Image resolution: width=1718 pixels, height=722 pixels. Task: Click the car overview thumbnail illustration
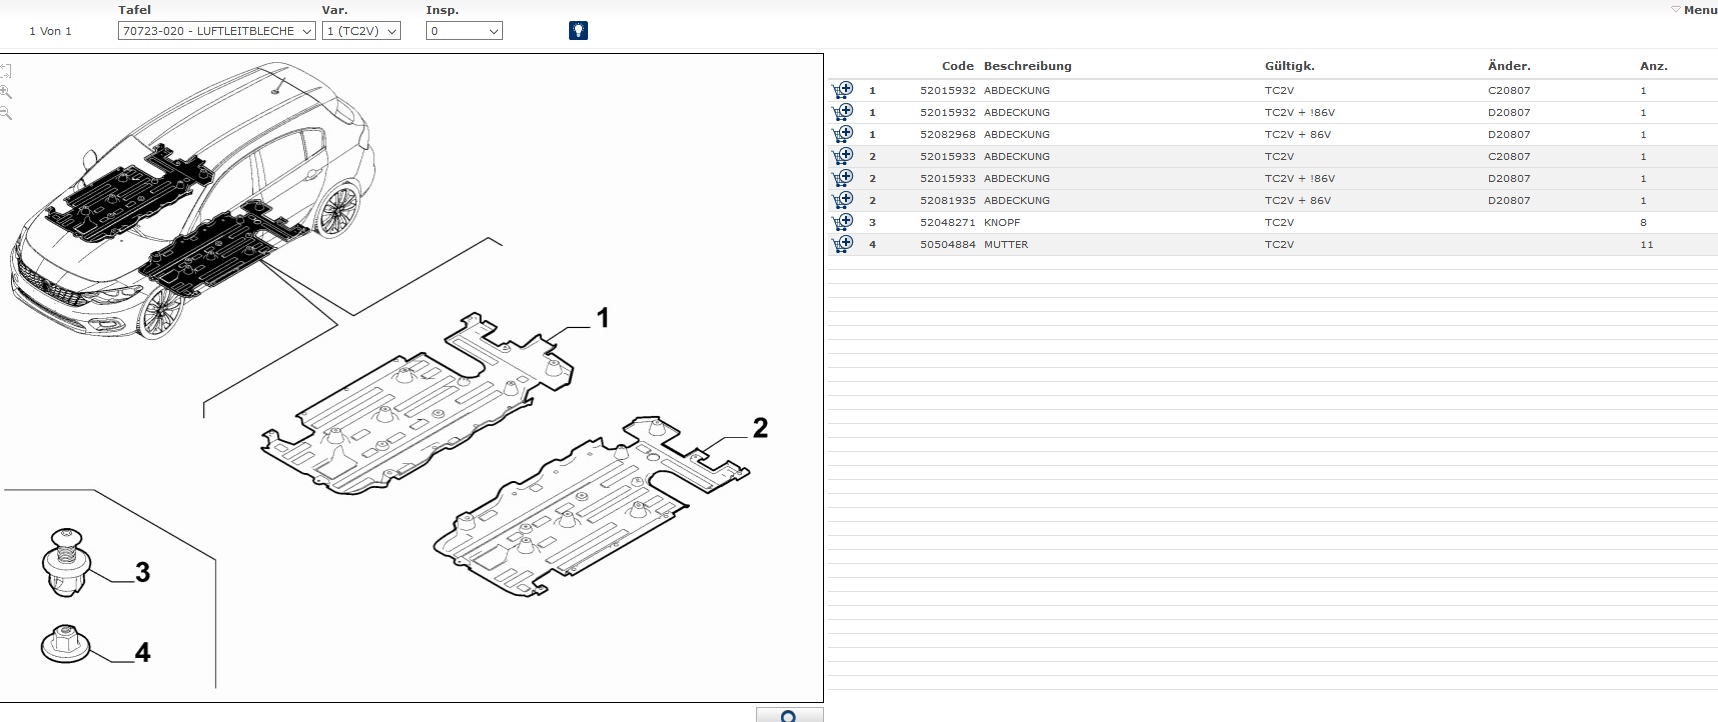[190, 200]
